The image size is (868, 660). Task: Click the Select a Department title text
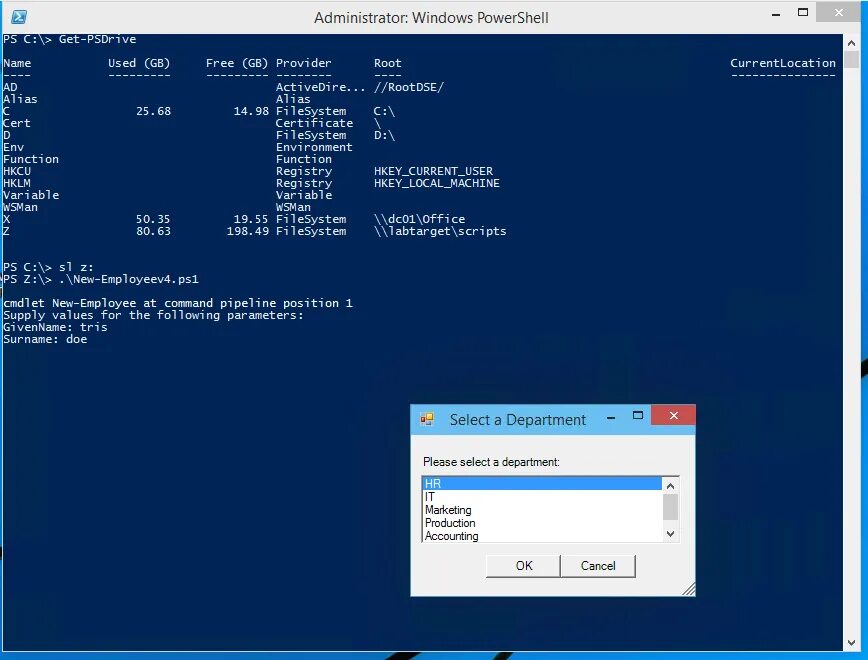coord(518,420)
